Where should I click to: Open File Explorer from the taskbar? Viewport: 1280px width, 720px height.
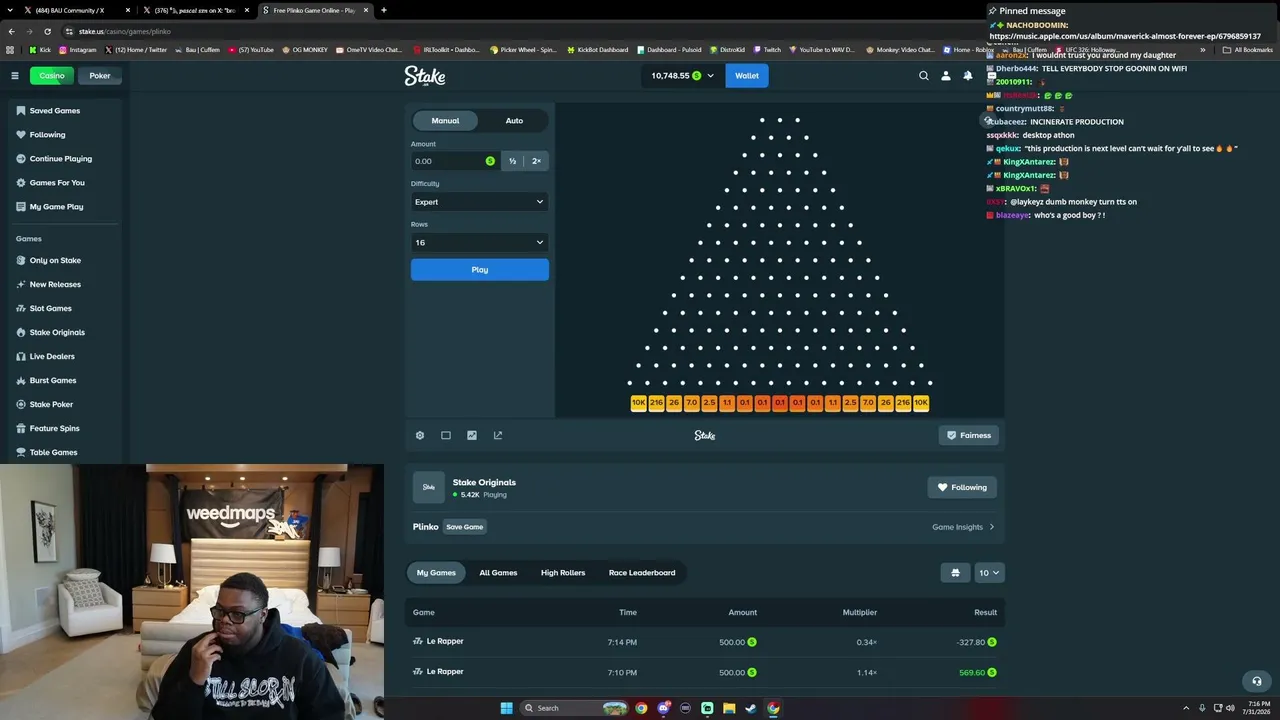click(x=729, y=708)
